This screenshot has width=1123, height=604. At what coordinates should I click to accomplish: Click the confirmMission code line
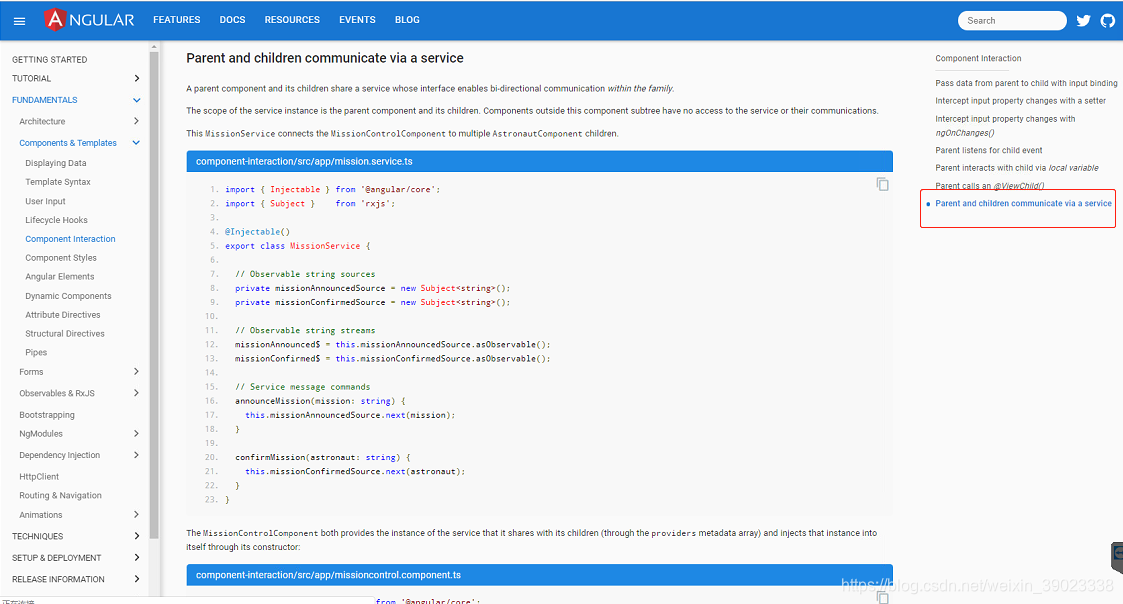[323, 457]
